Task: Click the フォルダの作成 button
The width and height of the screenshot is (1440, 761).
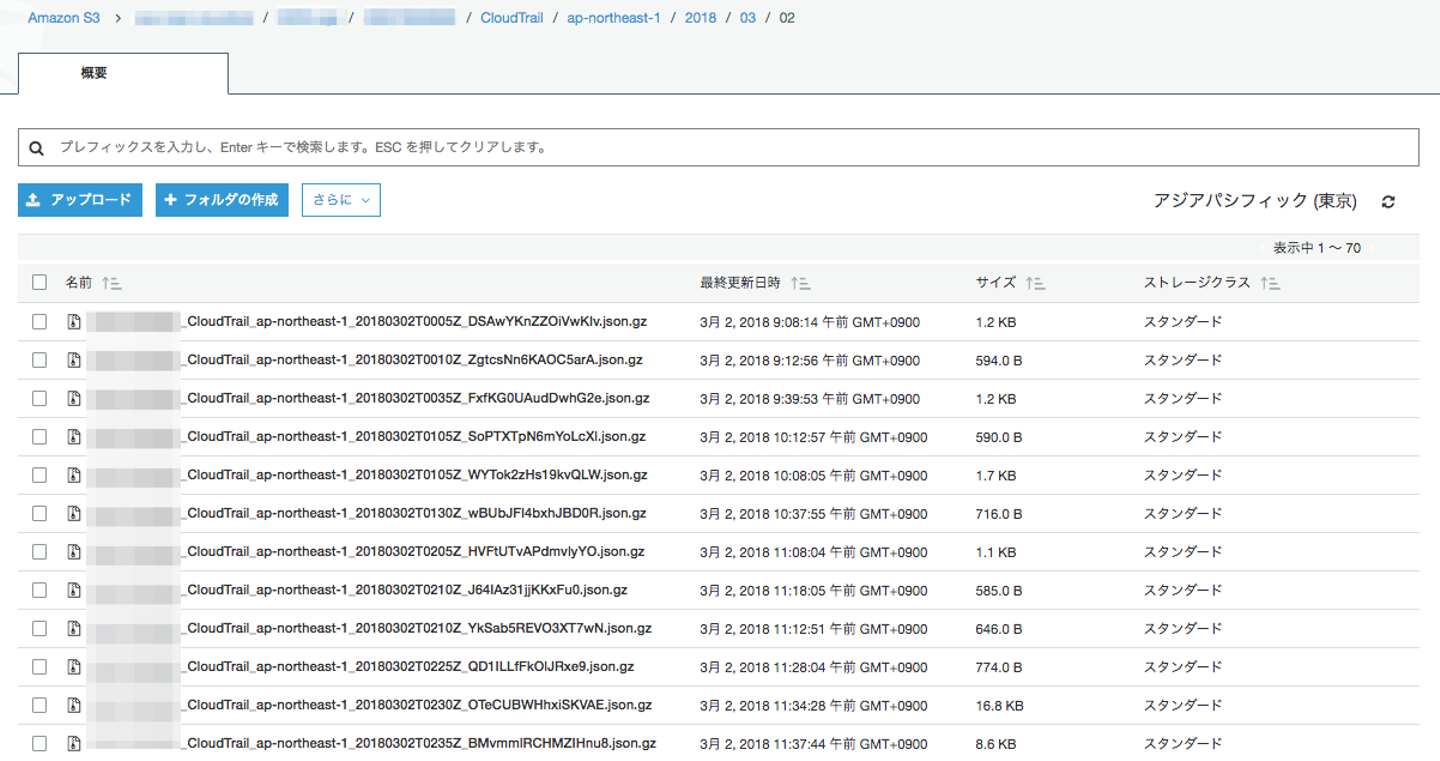Action: coord(222,200)
